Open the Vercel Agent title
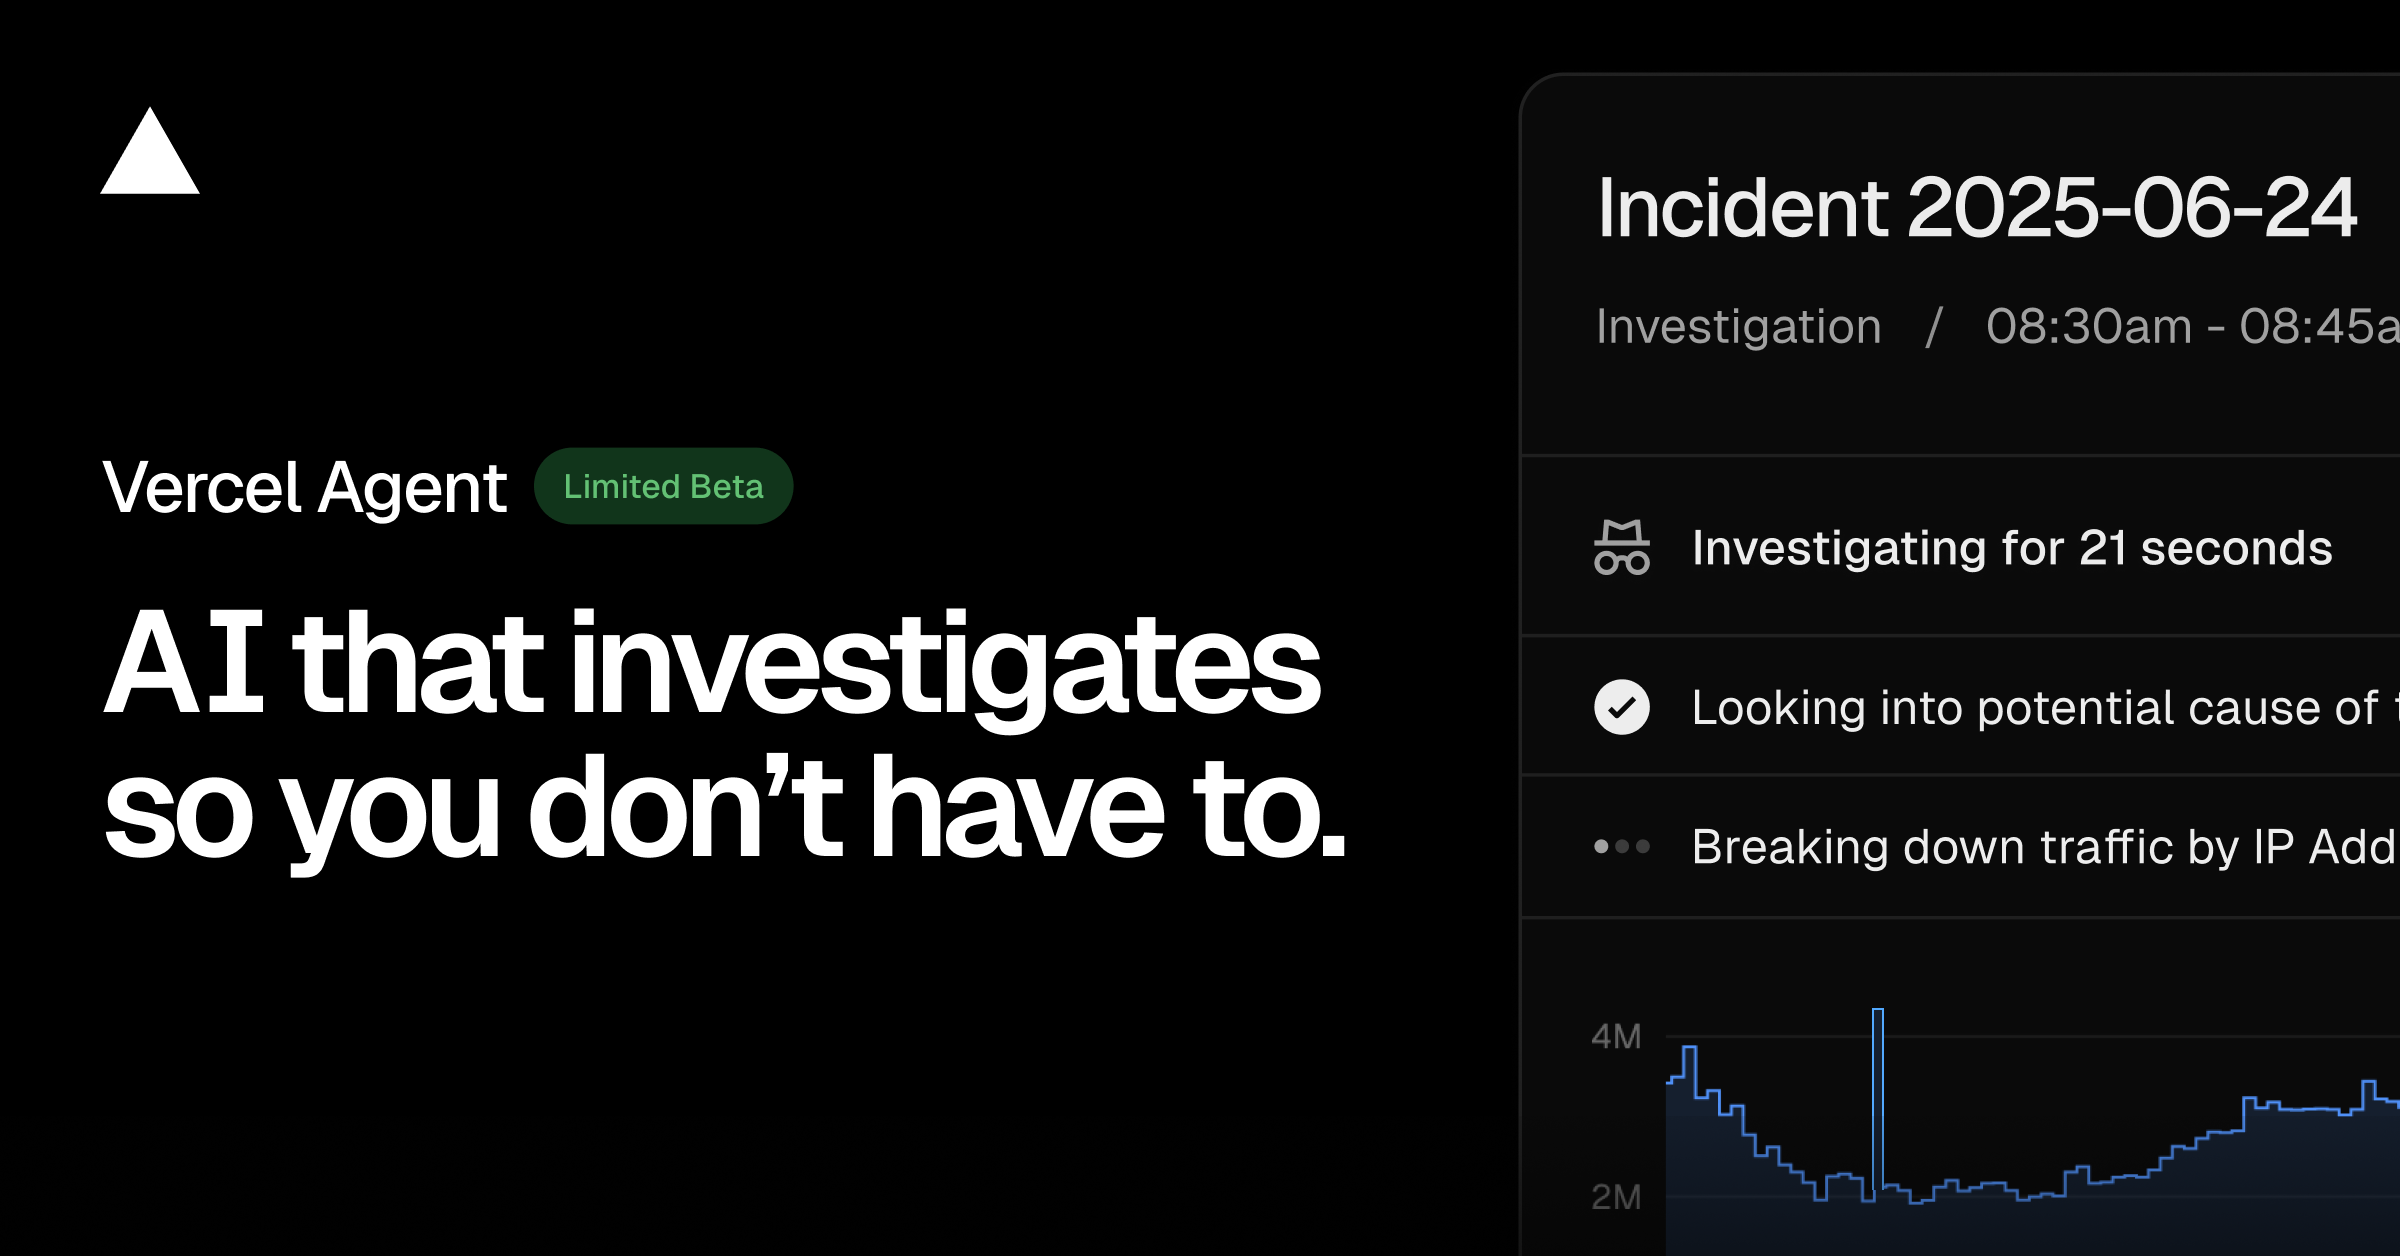2400x1256 pixels. 305,488
